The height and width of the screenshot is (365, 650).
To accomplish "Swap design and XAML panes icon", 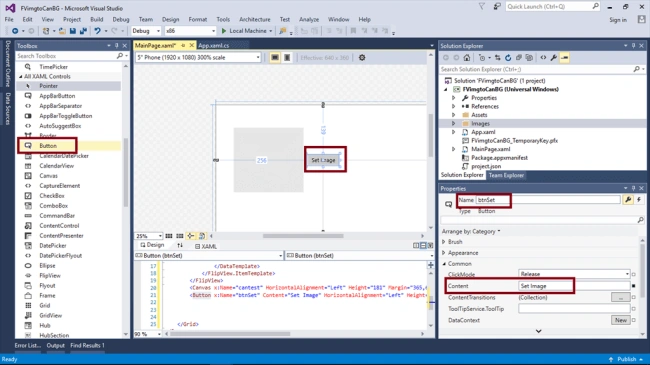I will tap(180, 246).
